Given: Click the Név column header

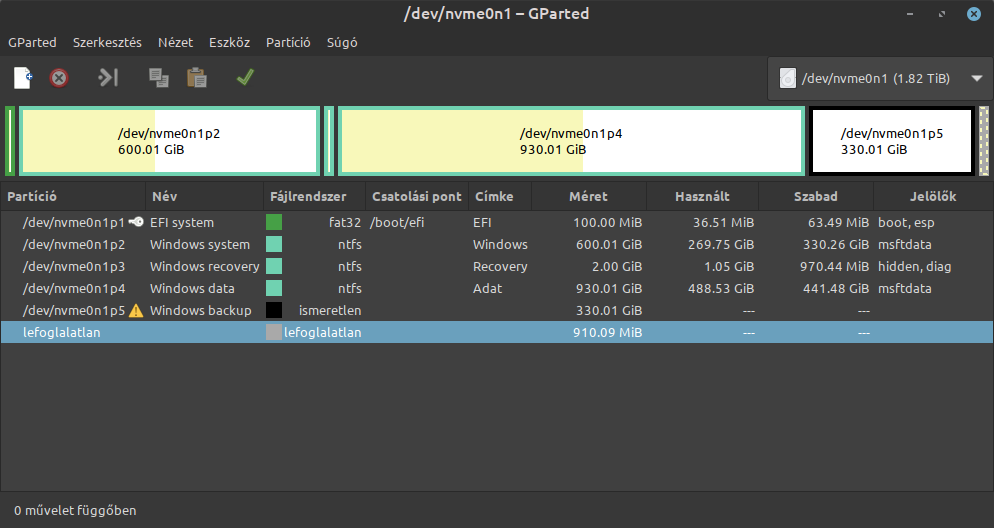Looking at the screenshot, I should pyautogui.click(x=204, y=196).
